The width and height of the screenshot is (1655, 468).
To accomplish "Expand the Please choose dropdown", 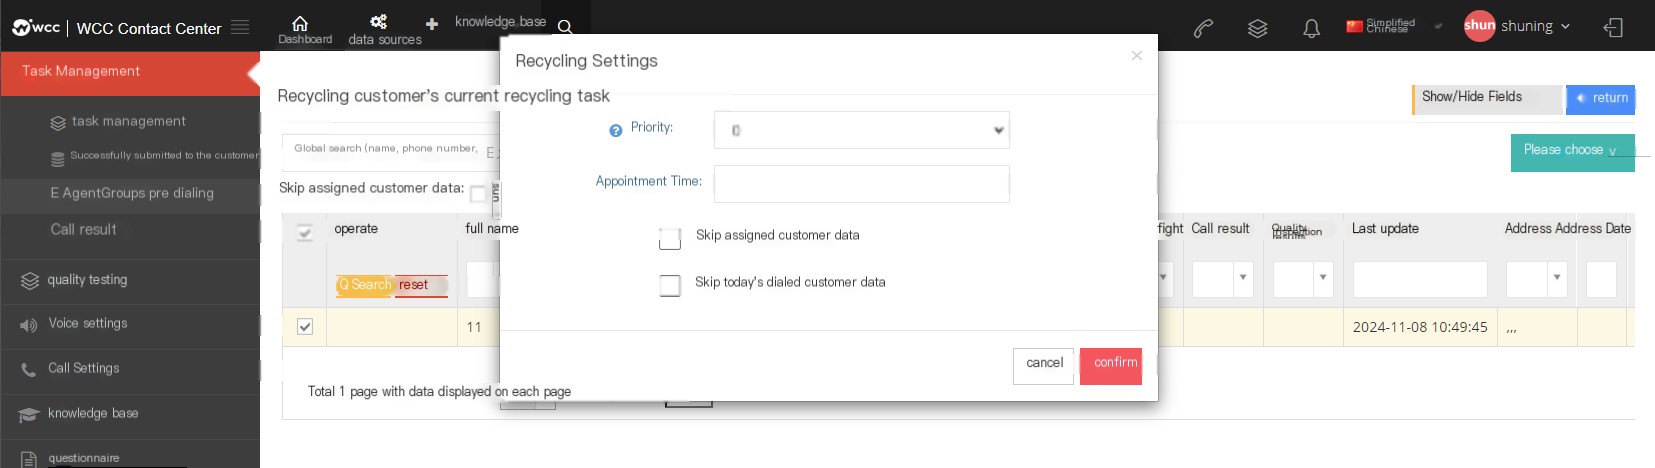I will pyautogui.click(x=1573, y=152).
